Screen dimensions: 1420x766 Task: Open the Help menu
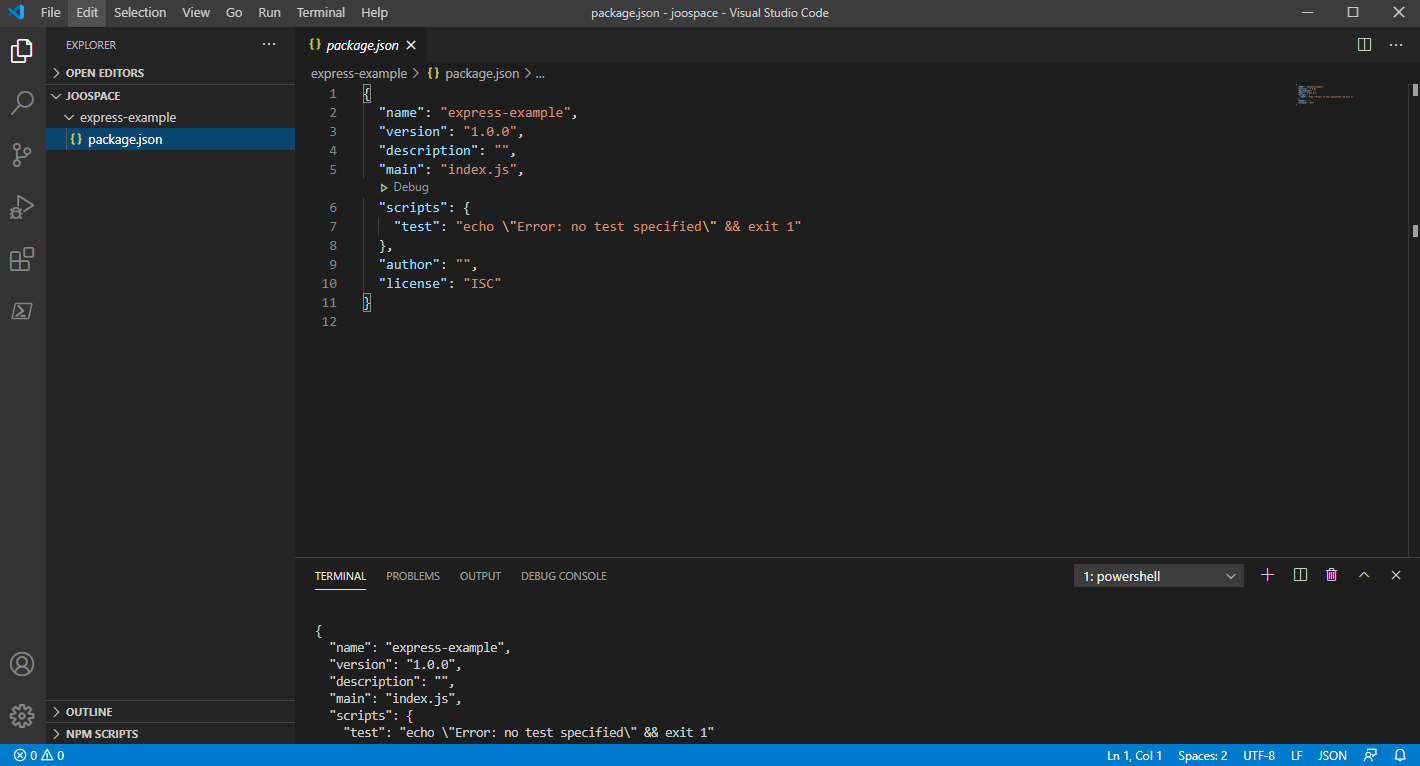(375, 12)
